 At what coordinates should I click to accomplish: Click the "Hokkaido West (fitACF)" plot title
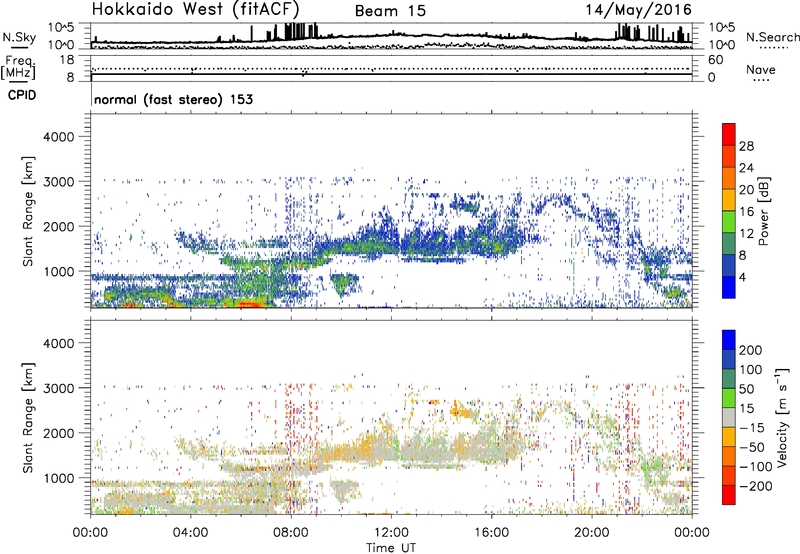pyautogui.click(x=195, y=9)
